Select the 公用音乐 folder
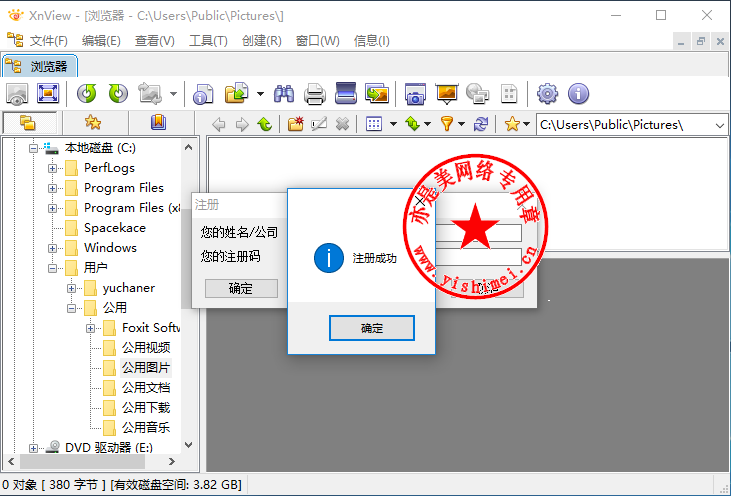Viewport: 731px width, 496px height. point(146,428)
